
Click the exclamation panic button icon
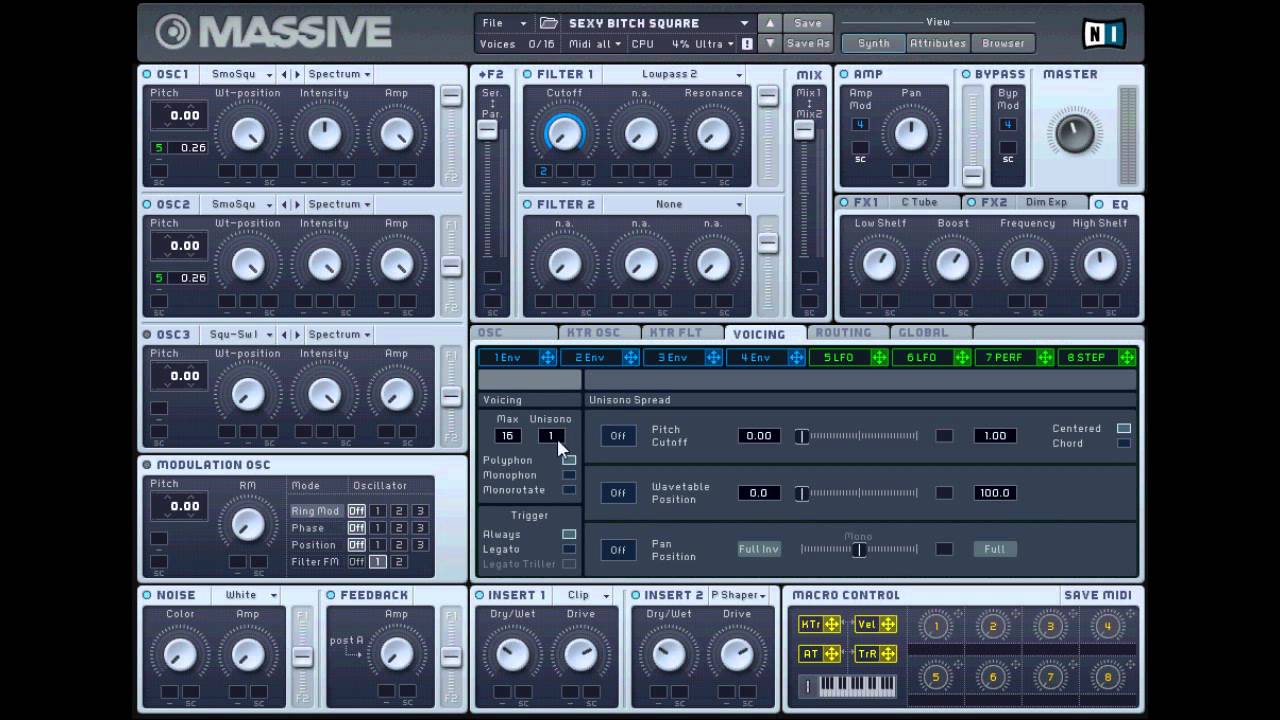[x=747, y=44]
